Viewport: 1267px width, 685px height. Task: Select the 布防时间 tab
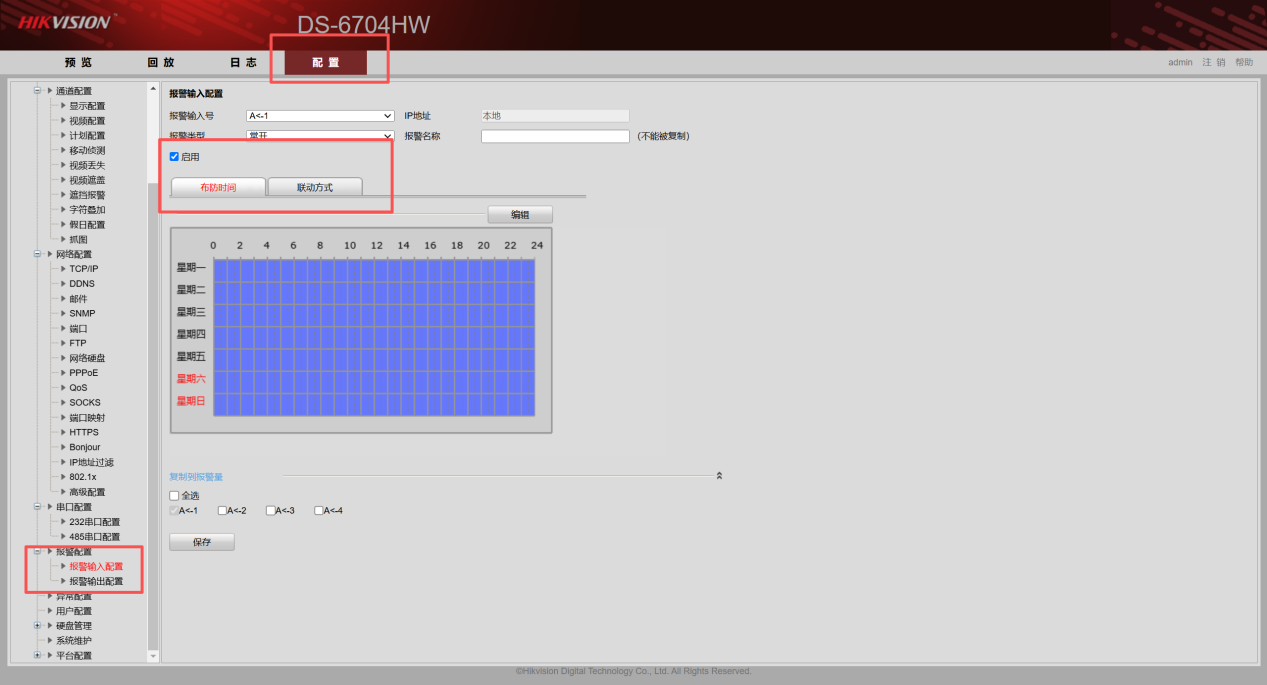point(218,188)
